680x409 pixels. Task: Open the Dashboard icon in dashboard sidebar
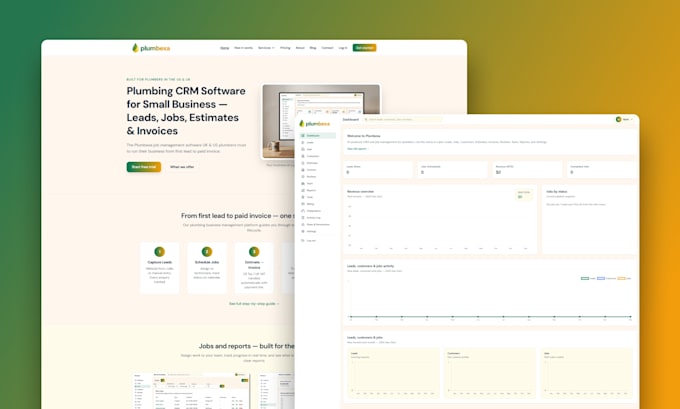[303, 136]
